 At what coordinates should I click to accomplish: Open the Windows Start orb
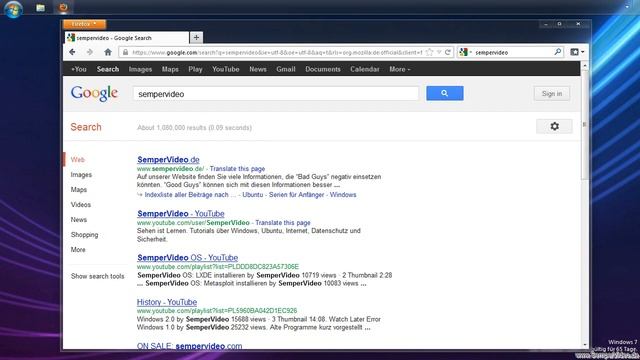coord(13,9)
